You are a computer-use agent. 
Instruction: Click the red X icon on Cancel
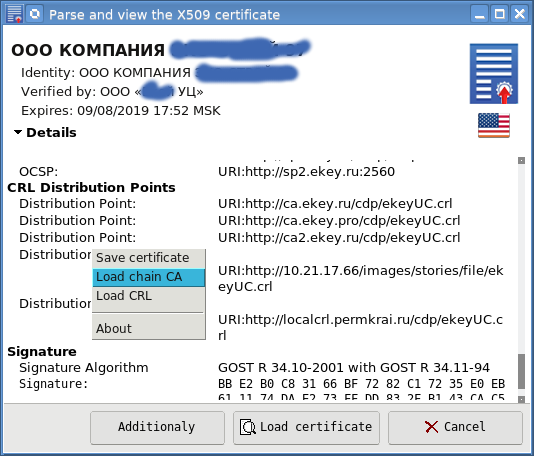[431, 427]
